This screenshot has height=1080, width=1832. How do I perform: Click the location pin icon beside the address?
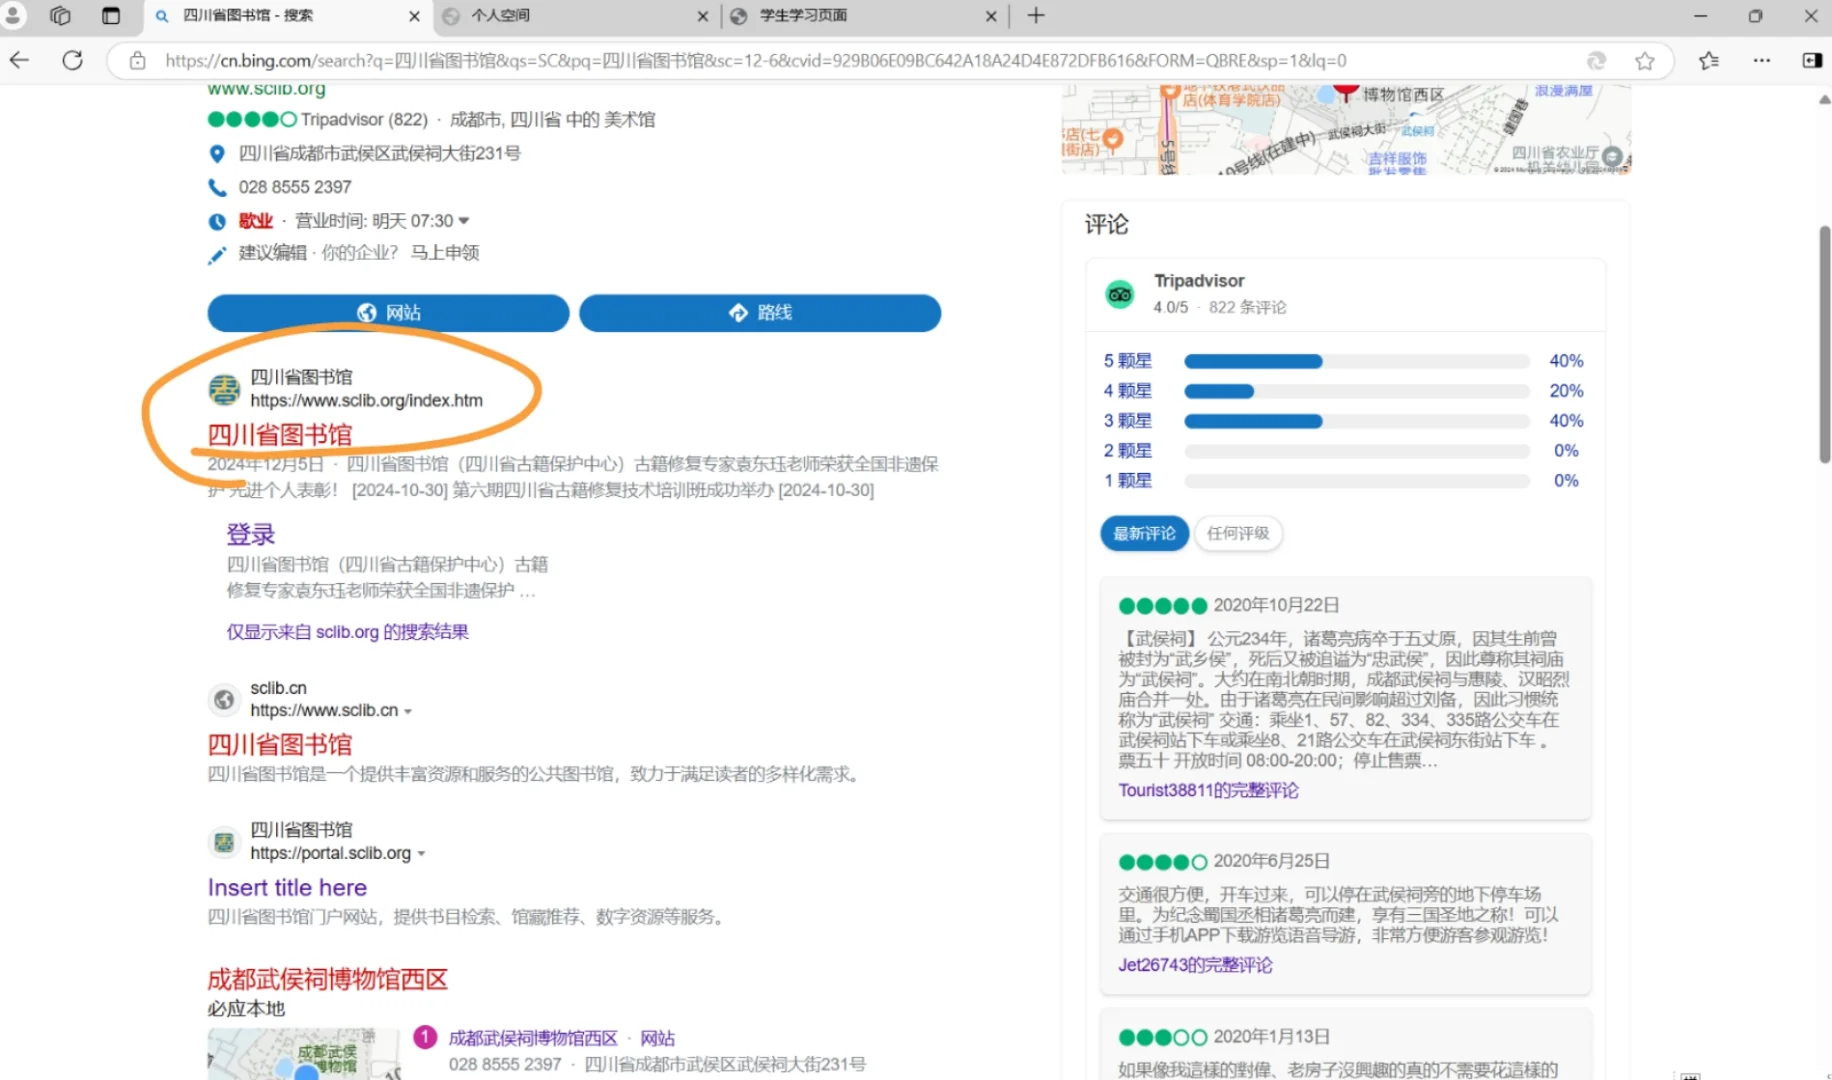click(x=216, y=154)
